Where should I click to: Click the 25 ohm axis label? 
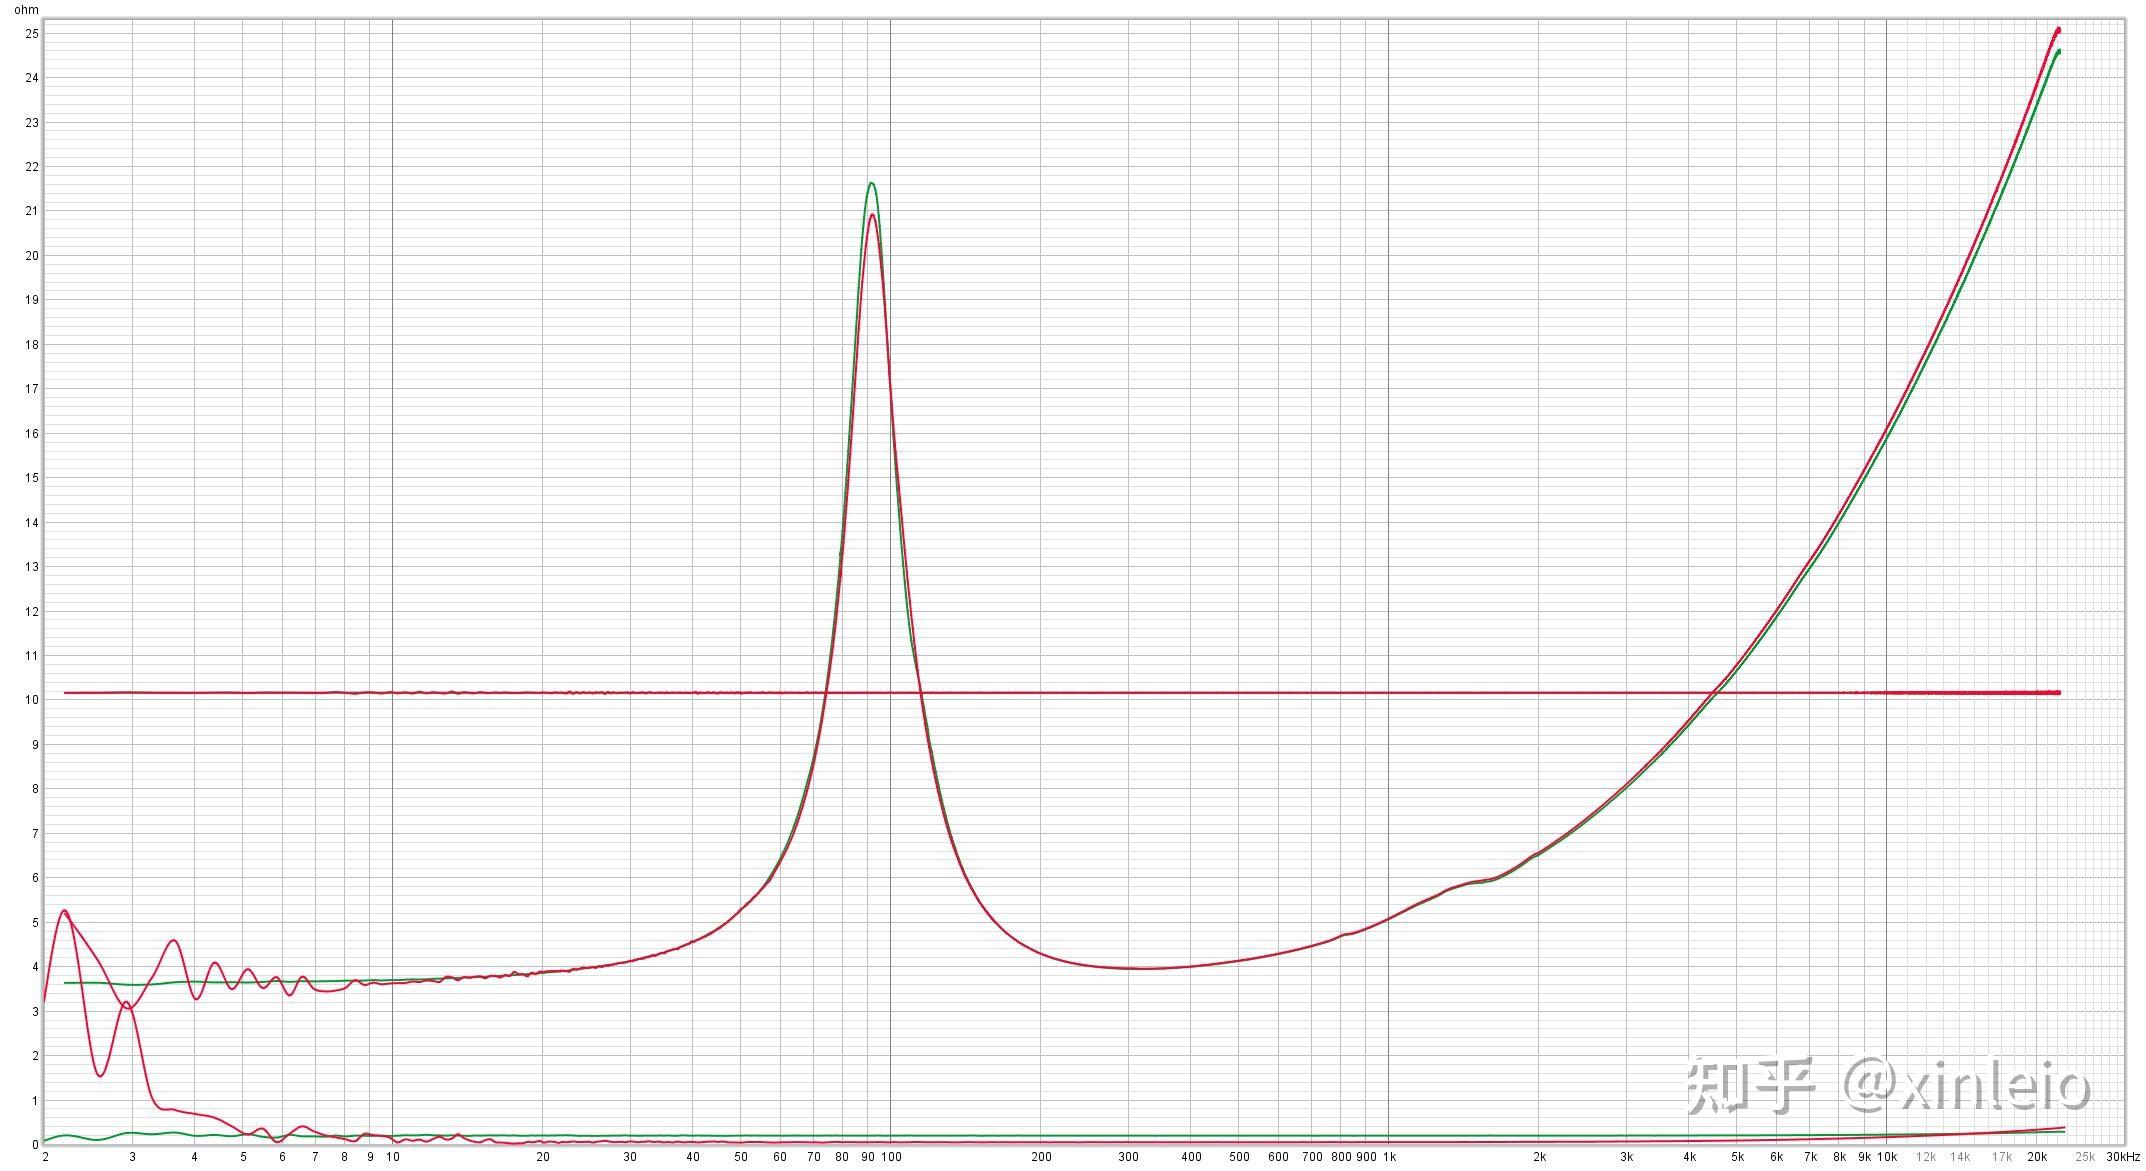tap(33, 33)
